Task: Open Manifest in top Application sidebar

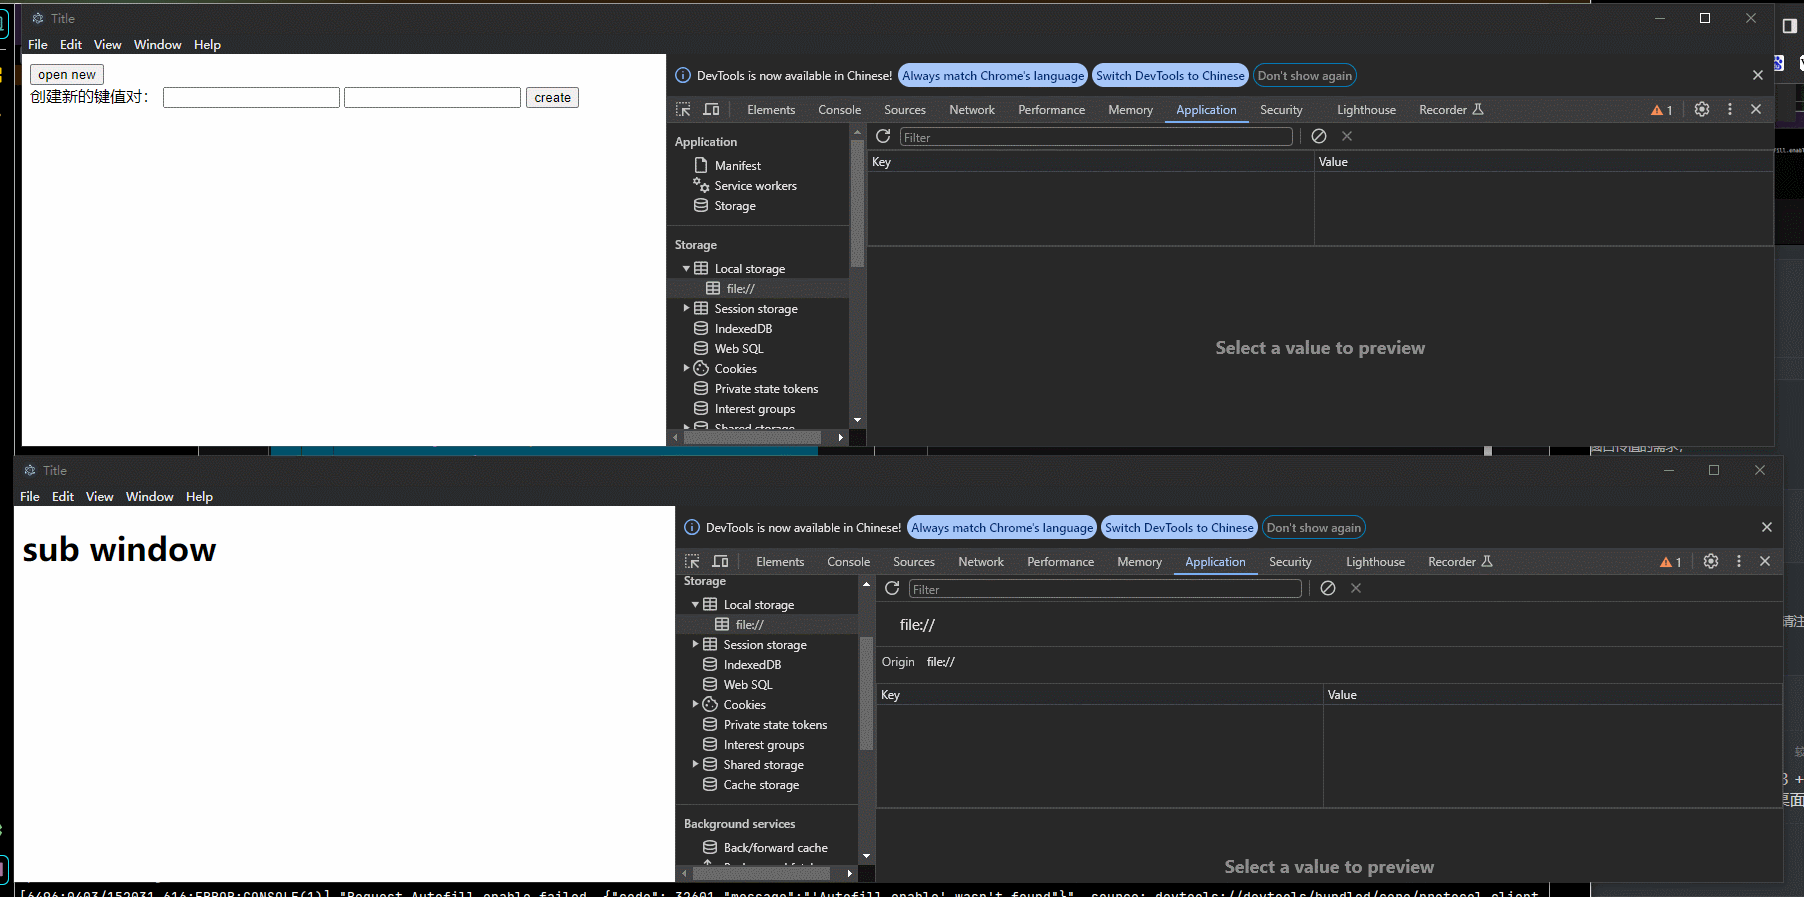Action: [x=738, y=166]
